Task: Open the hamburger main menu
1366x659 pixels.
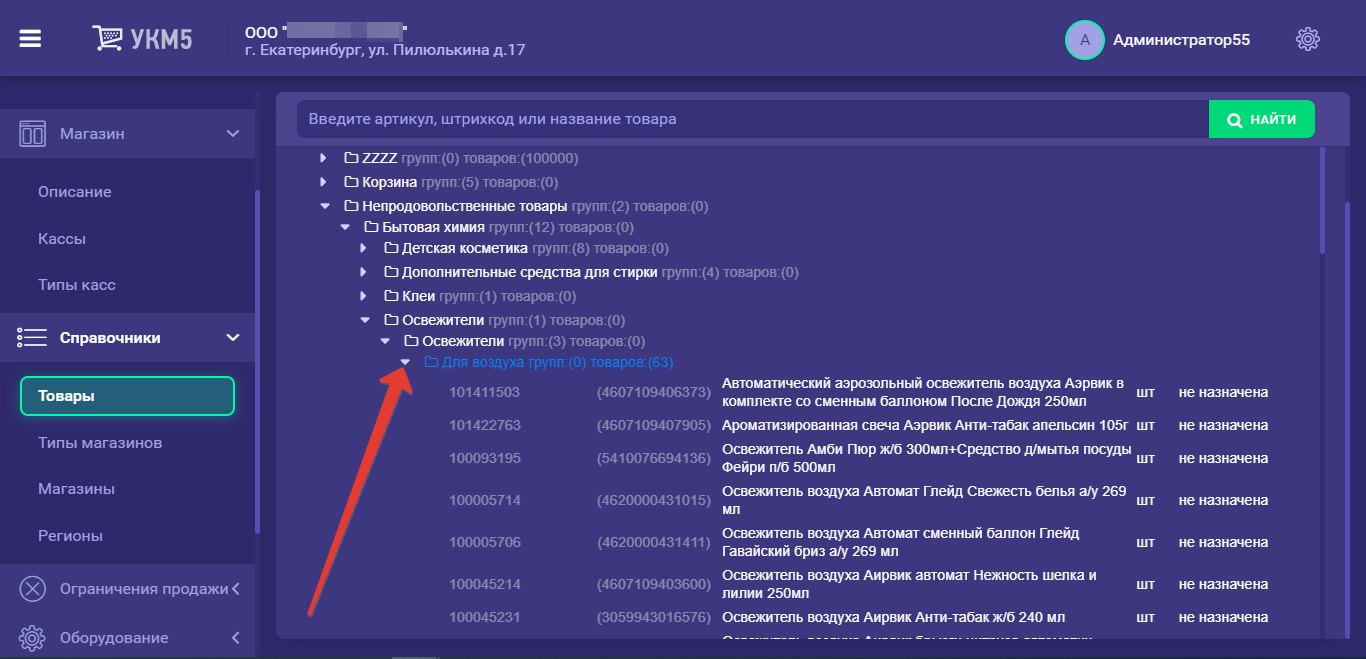Action: (x=30, y=39)
